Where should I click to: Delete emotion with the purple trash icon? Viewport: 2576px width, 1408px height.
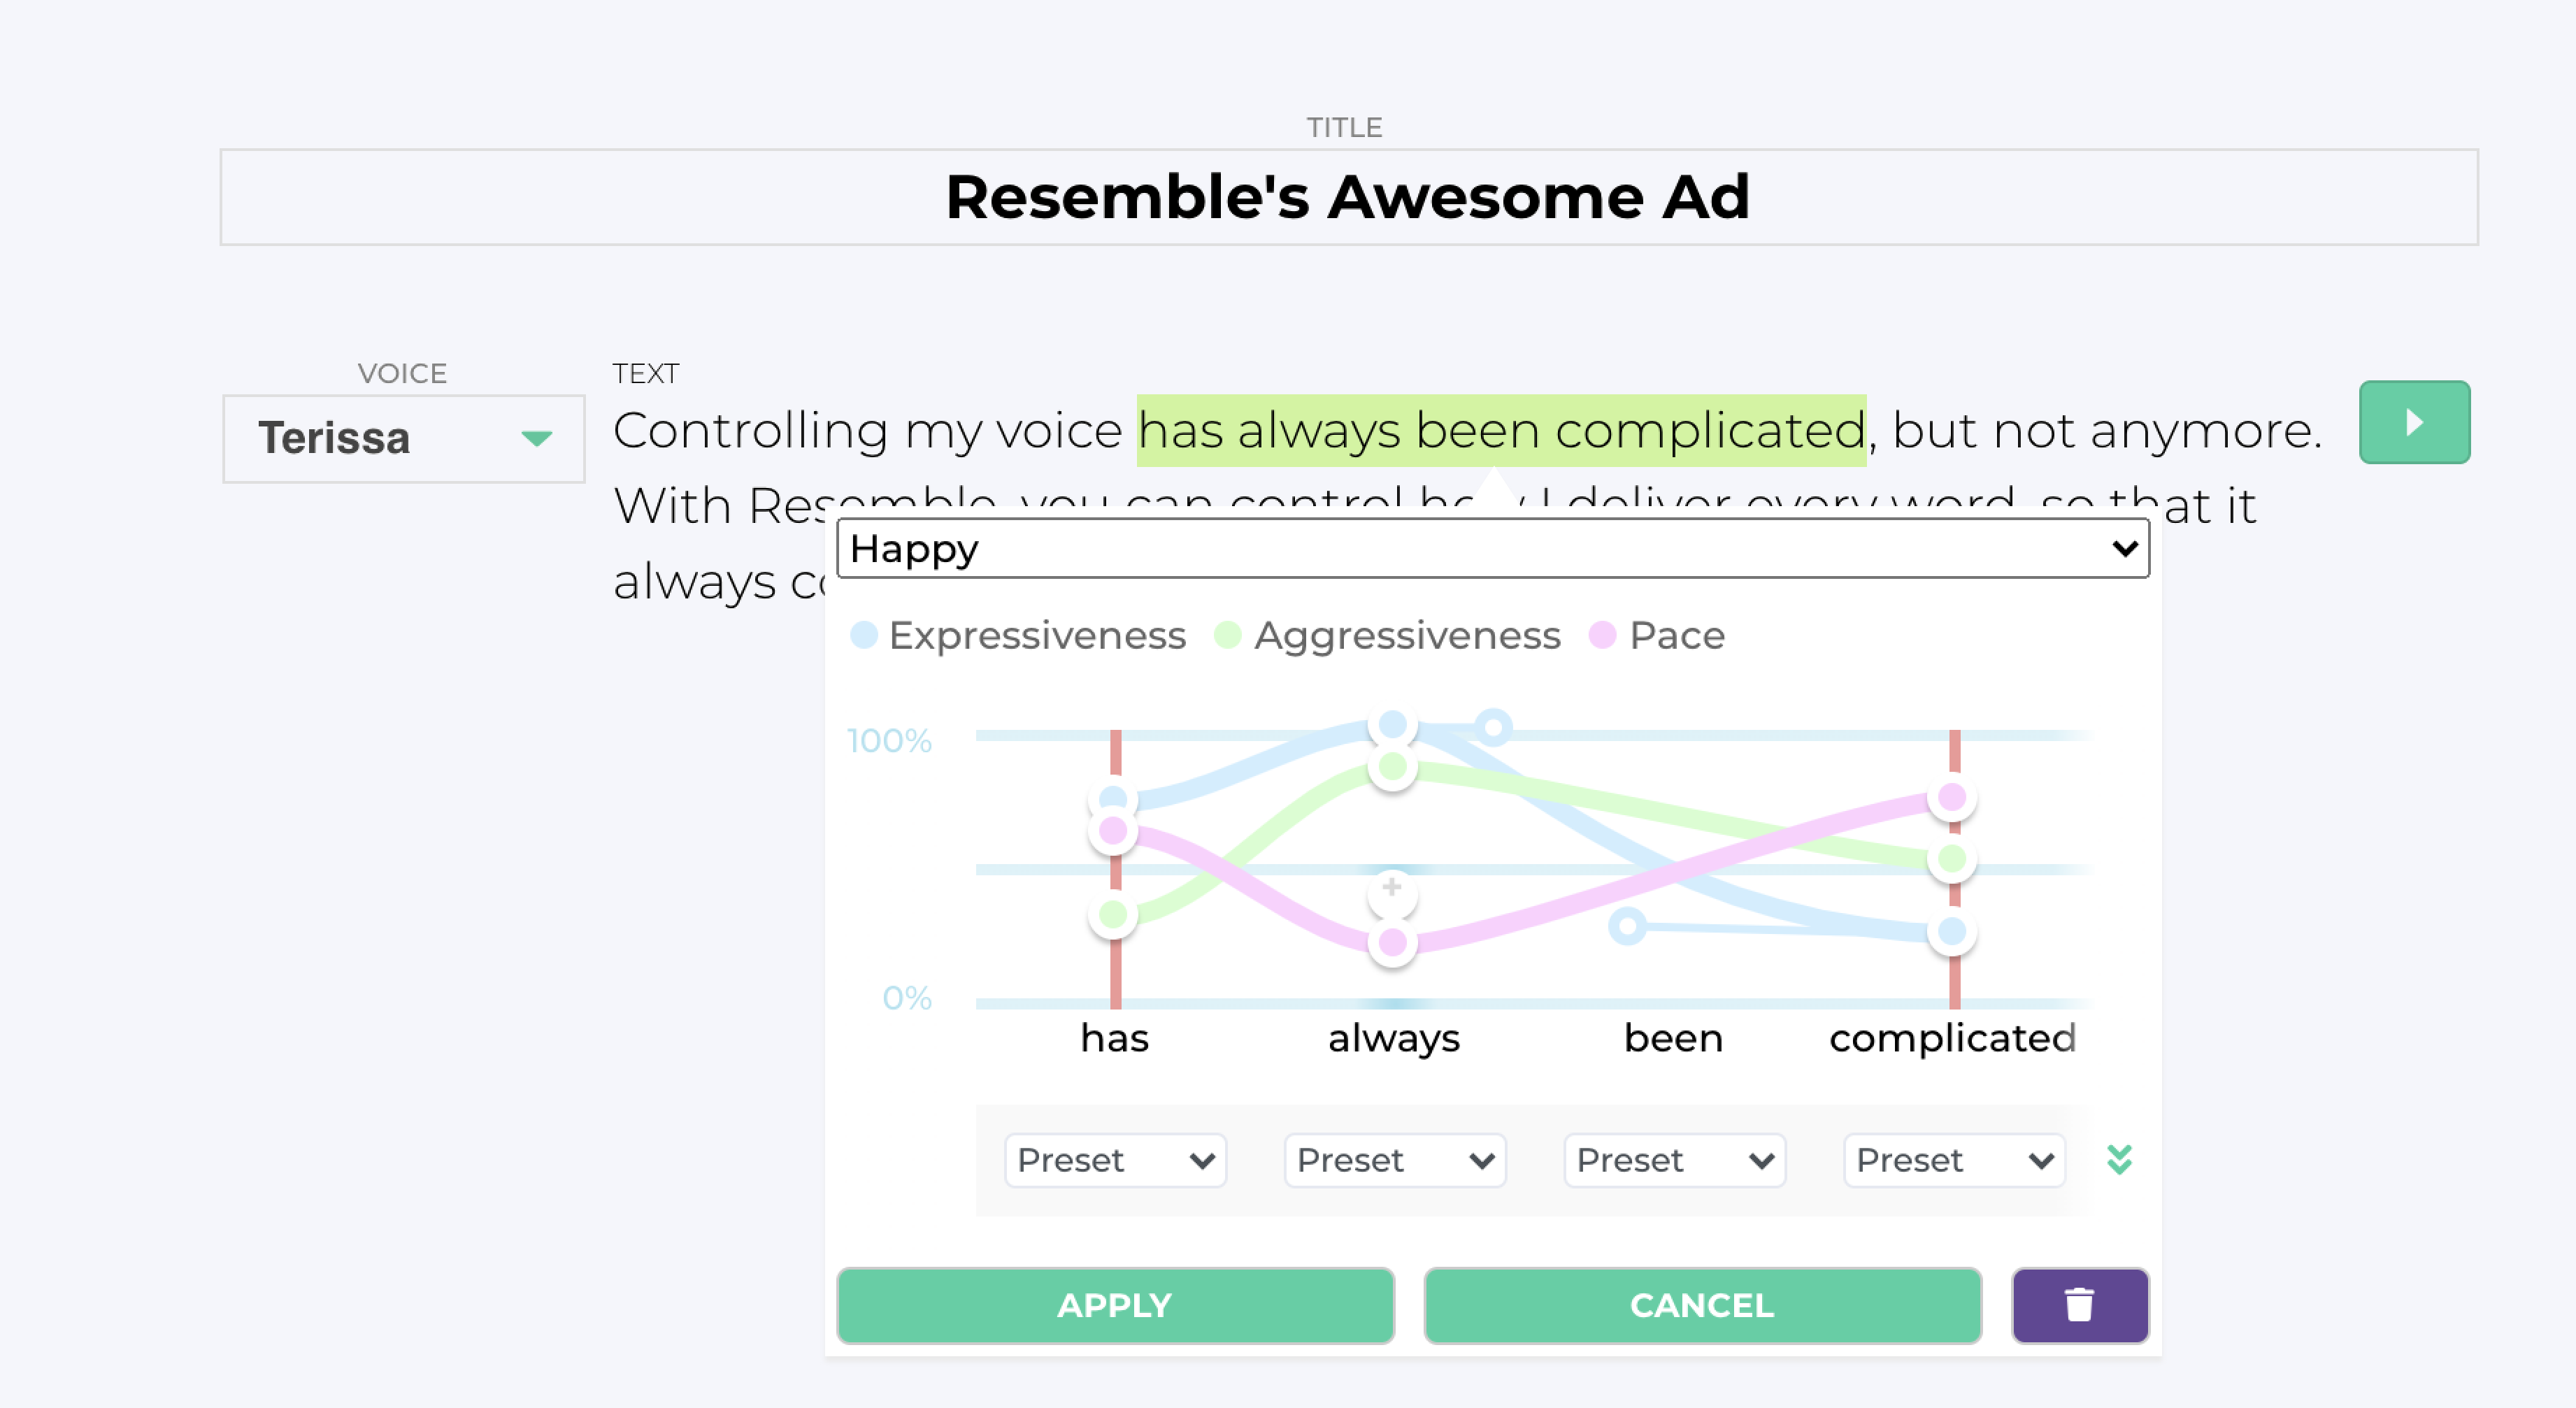click(x=2079, y=1304)
